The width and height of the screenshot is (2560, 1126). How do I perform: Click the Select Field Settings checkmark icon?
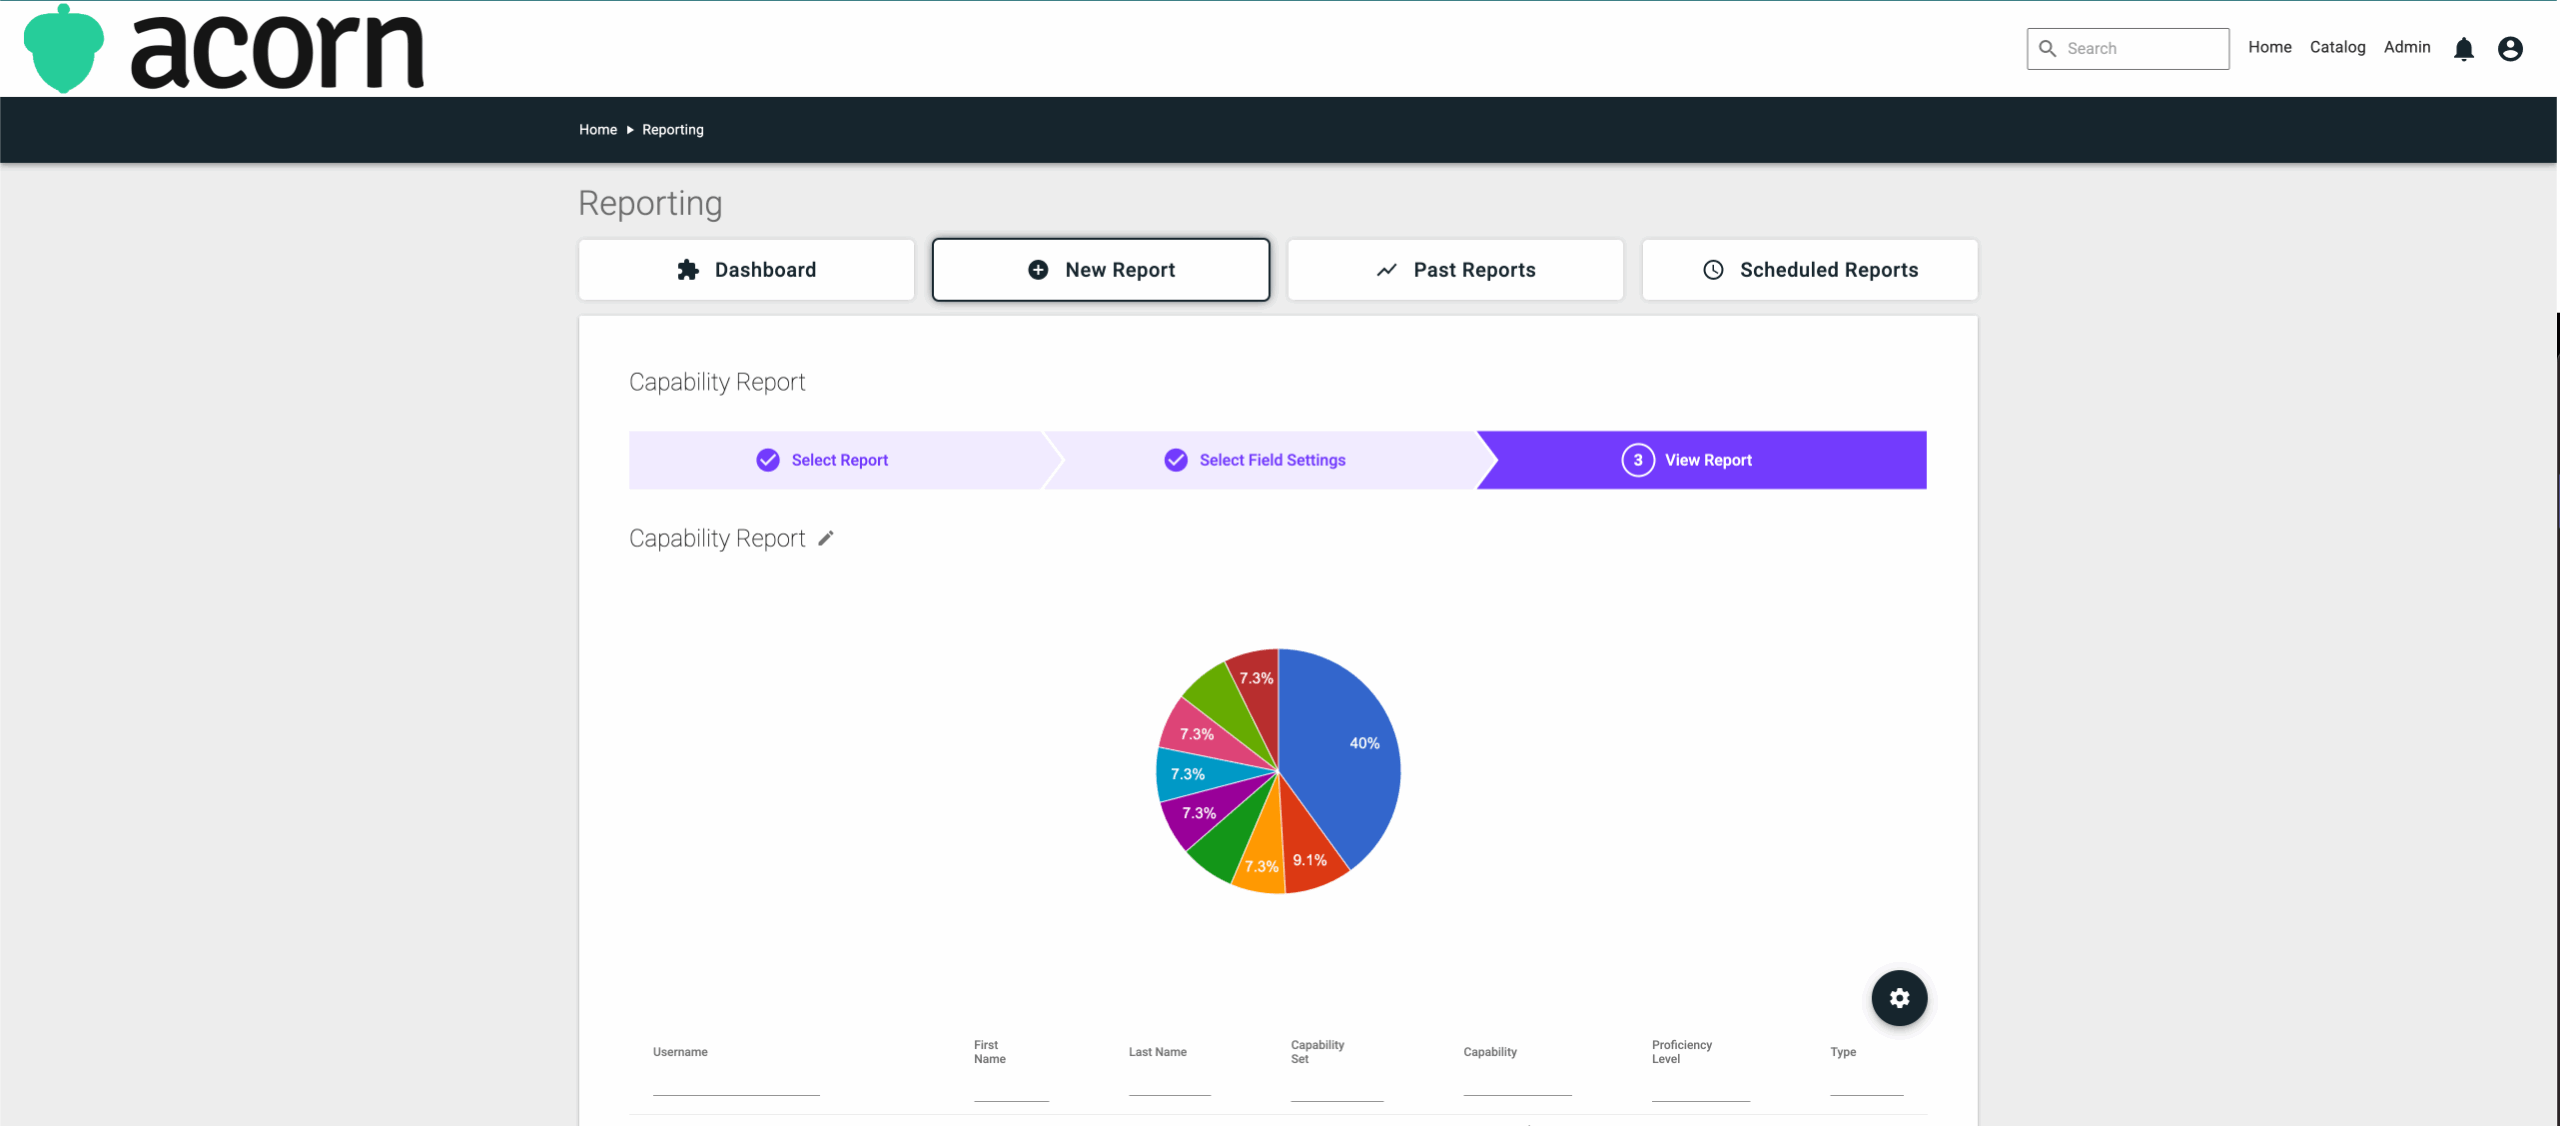1175,460
